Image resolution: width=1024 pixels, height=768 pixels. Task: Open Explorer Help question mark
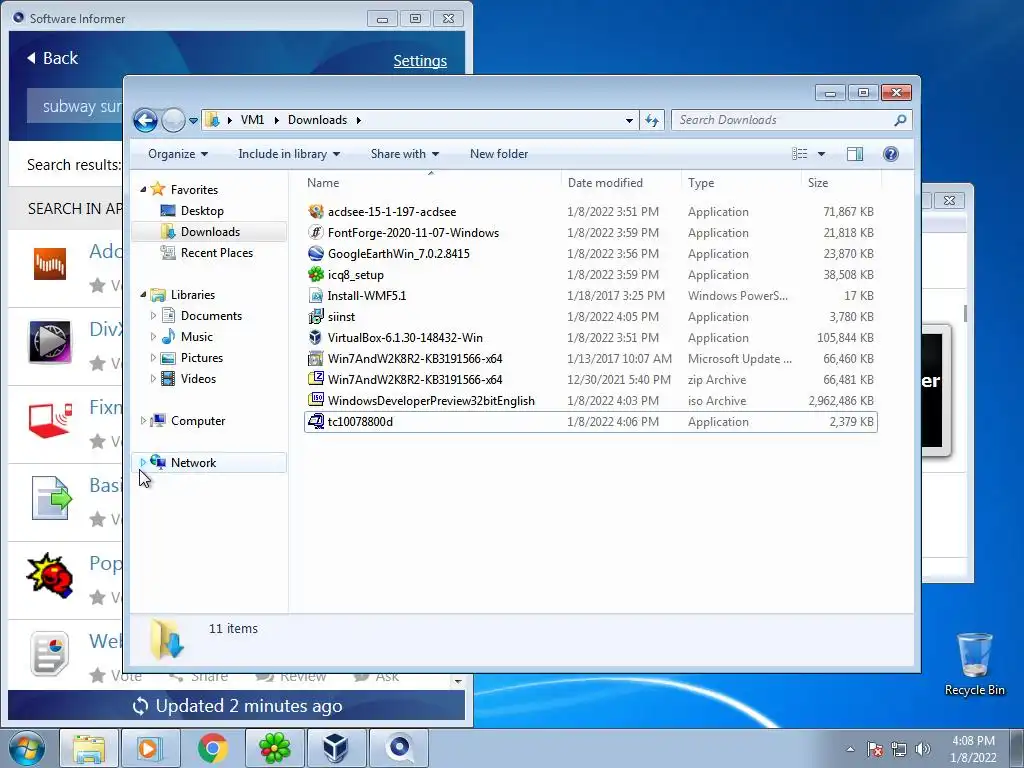tap(891, 153)
